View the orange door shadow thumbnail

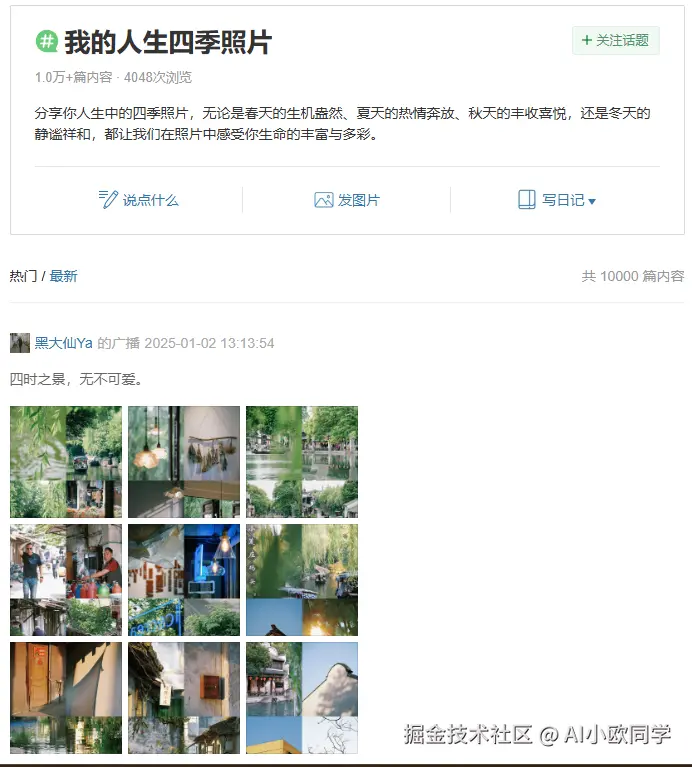pyautogui.click(x=66, y=698)
